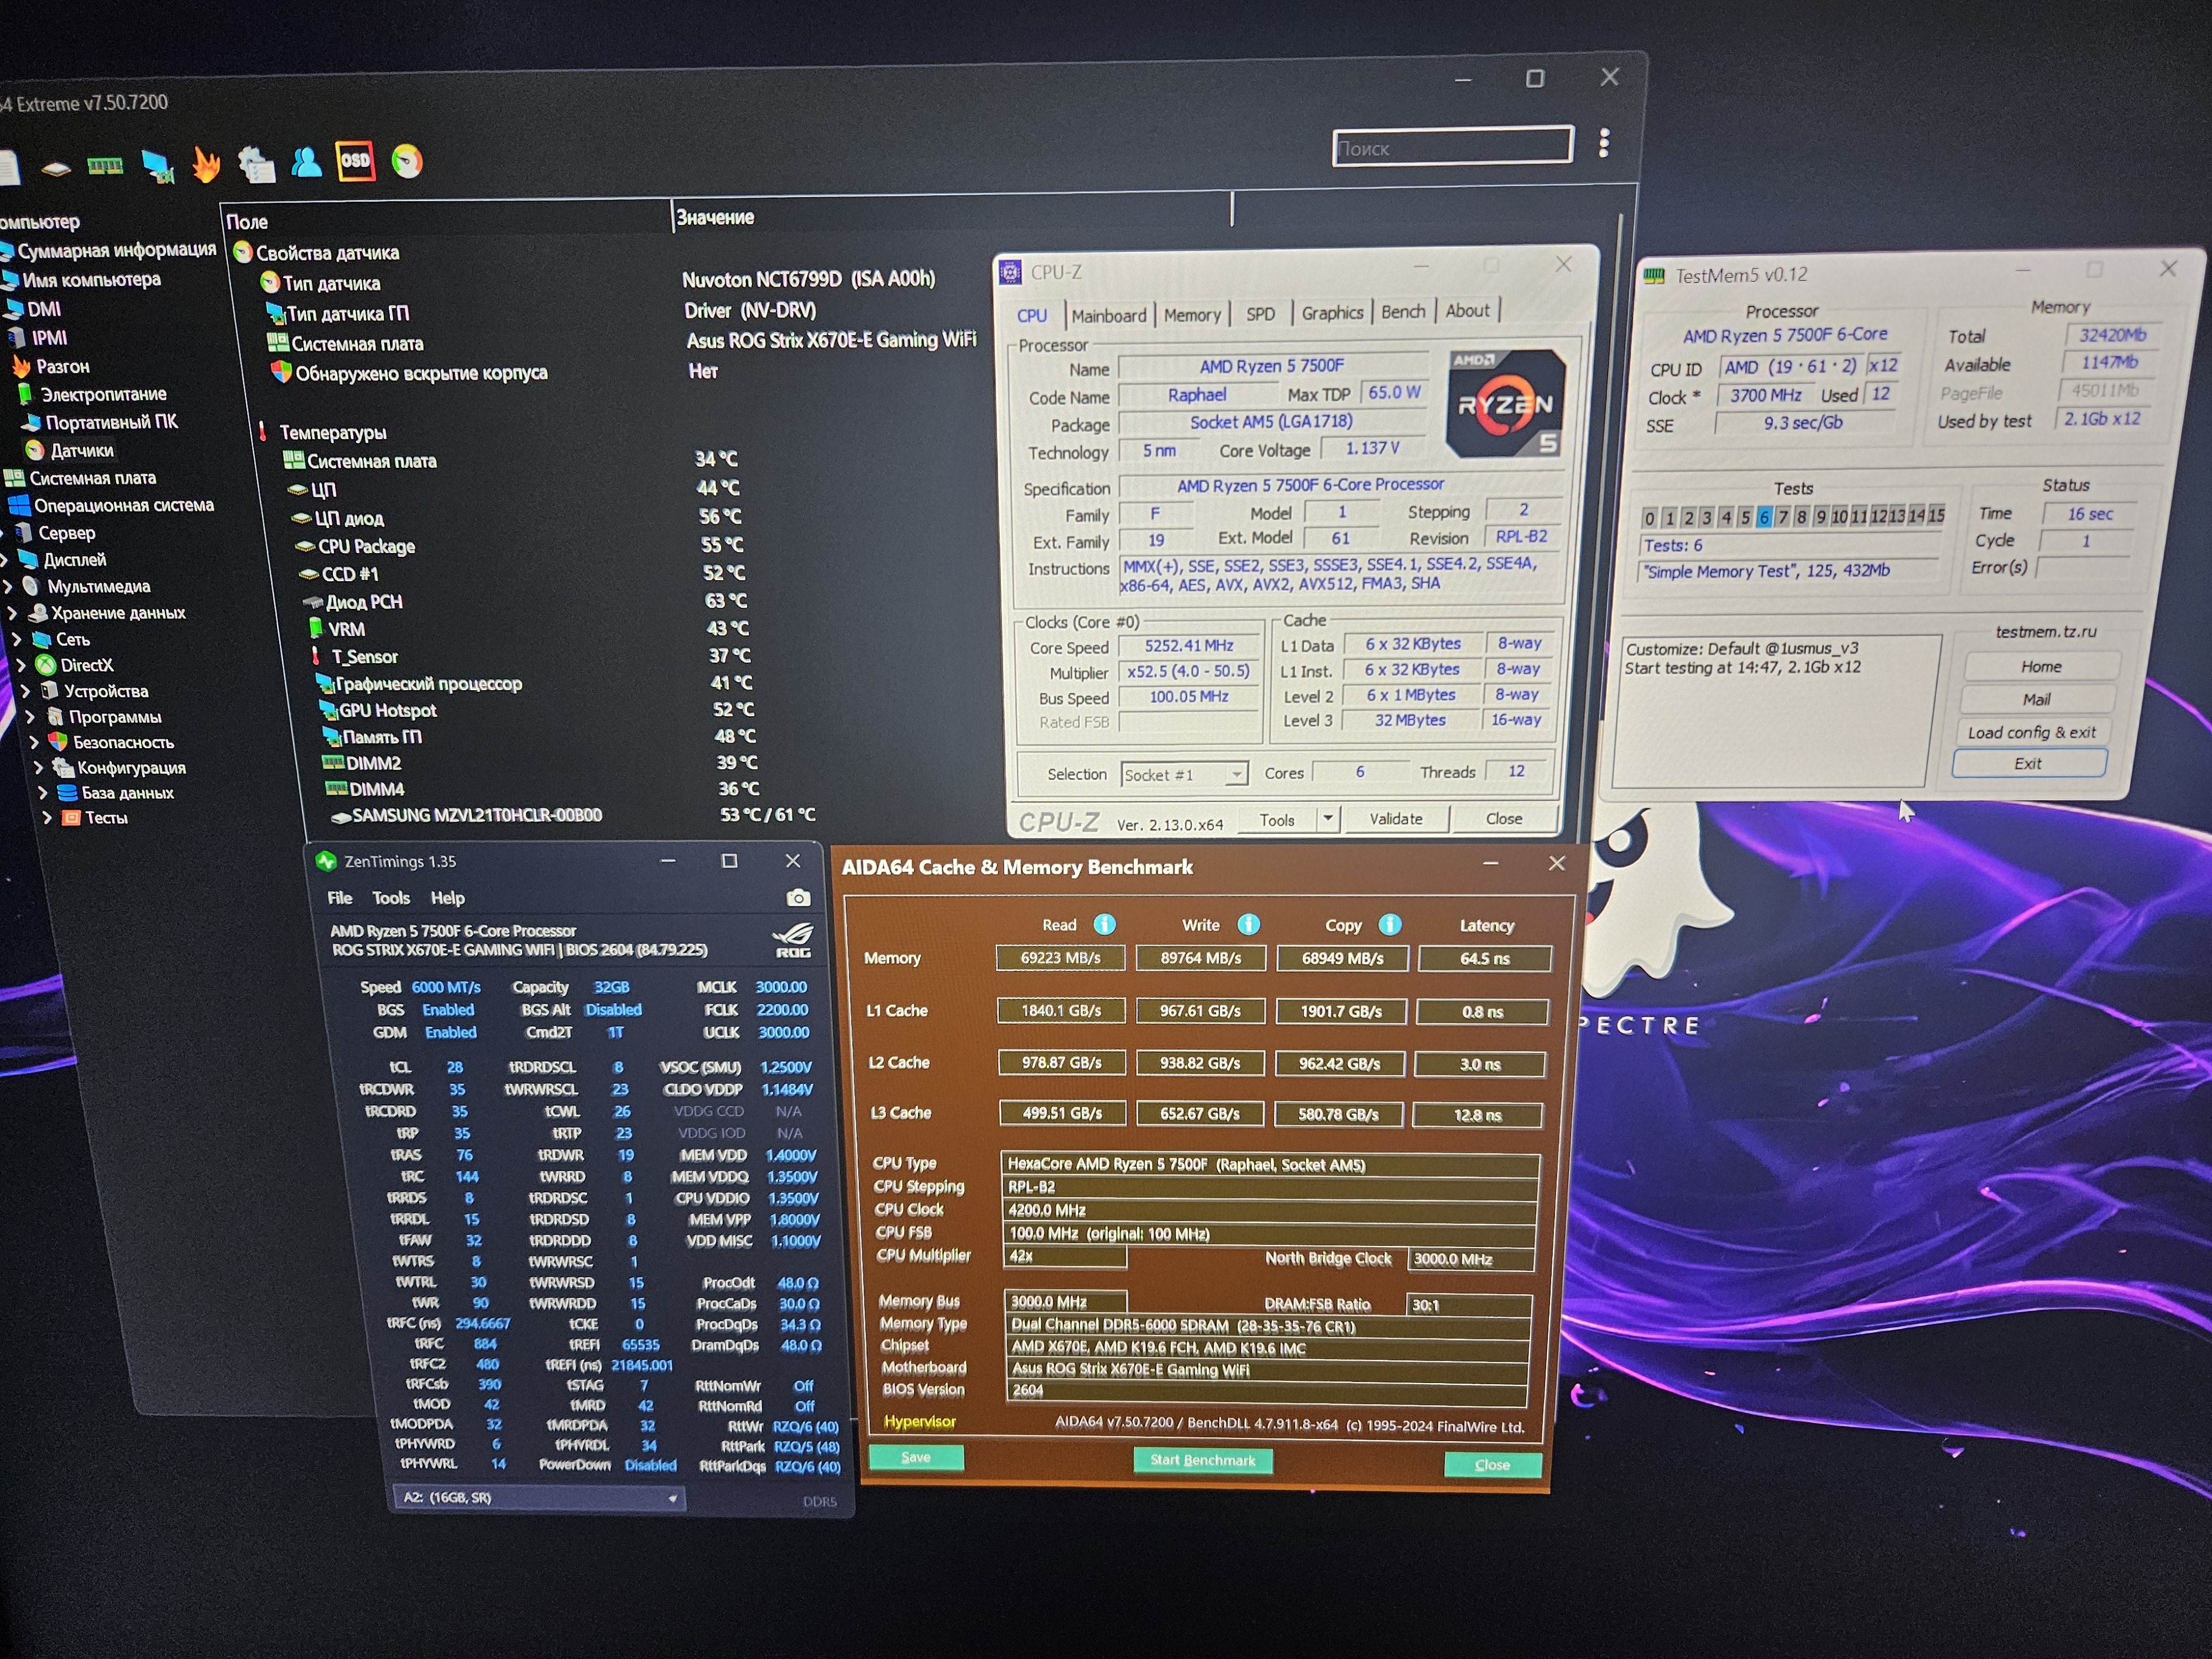Open the system stability test flame icon
Image resolution: width=2212 pixels, height=1659 pixels.
point(206,164)
